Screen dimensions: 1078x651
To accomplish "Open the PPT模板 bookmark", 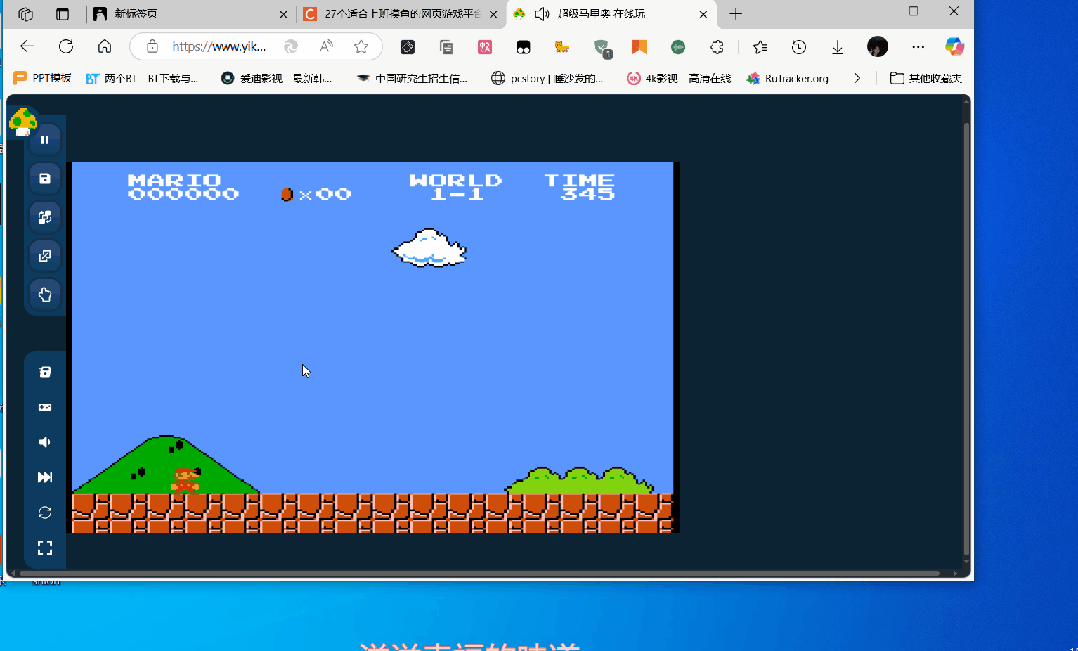I will tap(42, 78).
